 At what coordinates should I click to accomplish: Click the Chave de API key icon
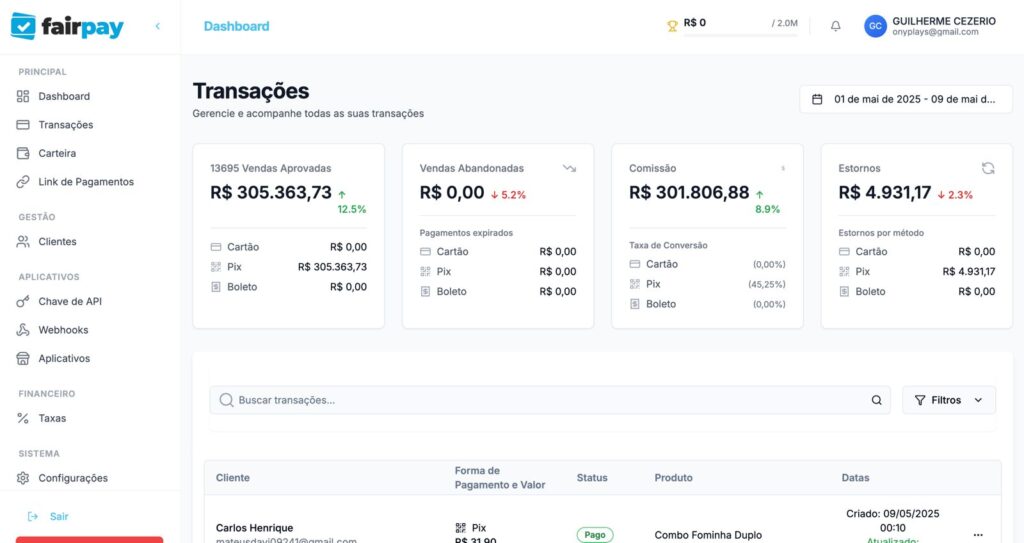coord(23,301)
